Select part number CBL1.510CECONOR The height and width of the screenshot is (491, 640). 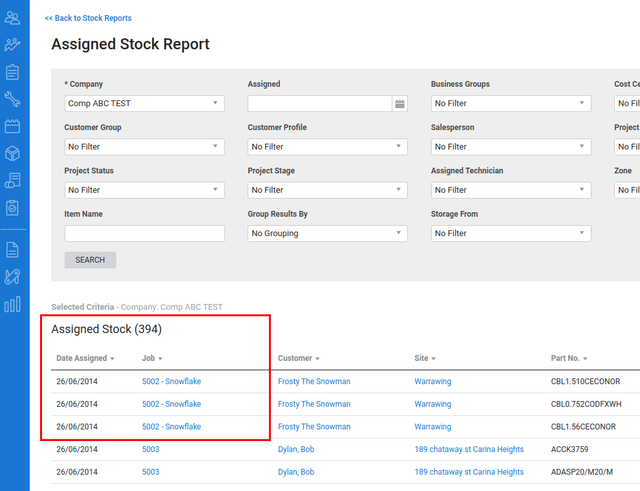[585, 381]
